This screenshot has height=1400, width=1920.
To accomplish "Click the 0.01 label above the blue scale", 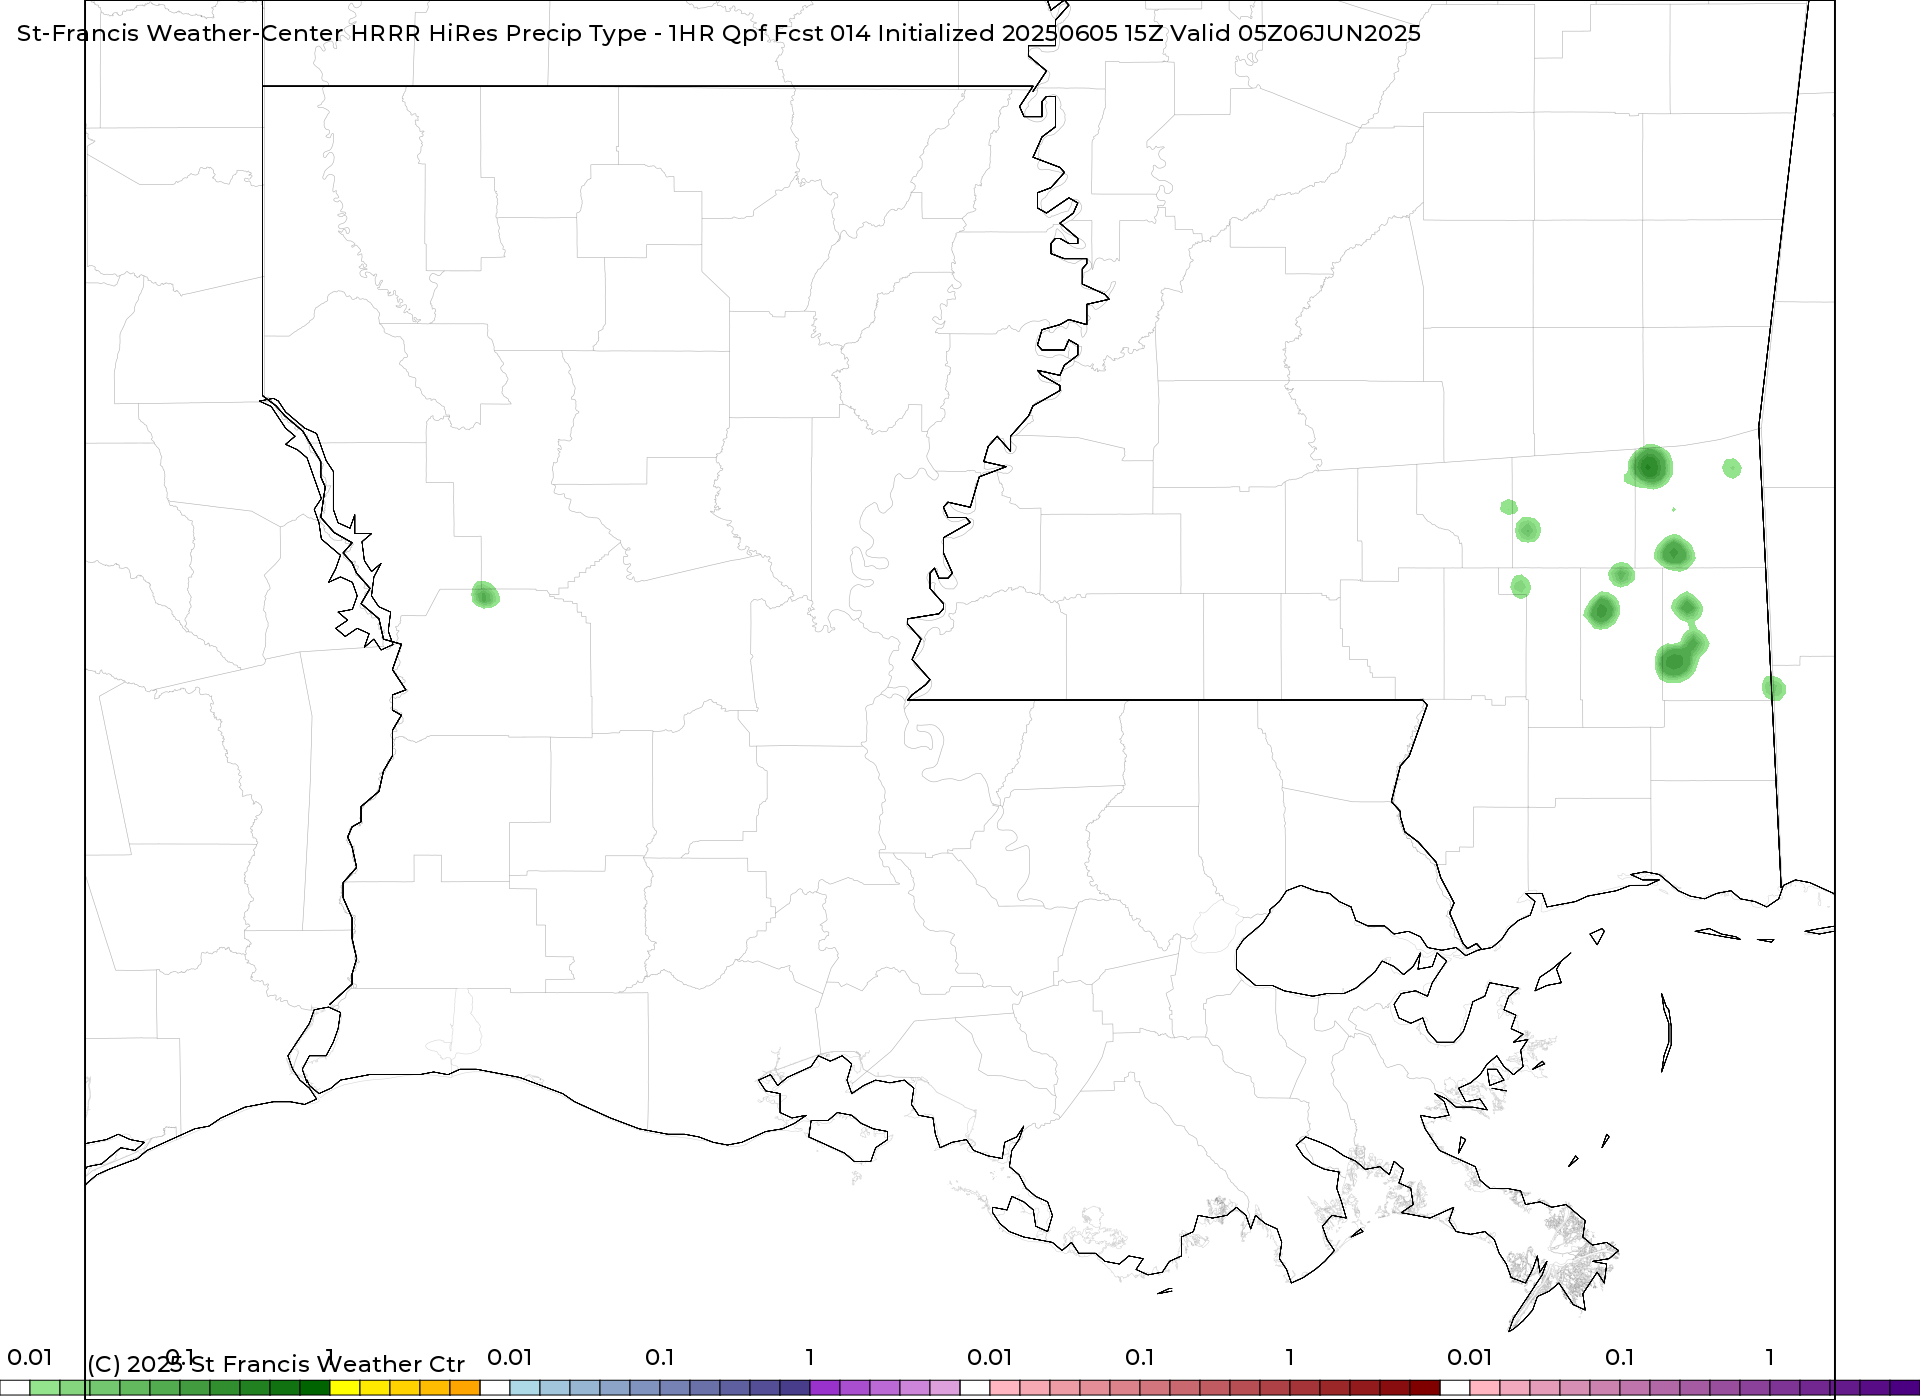I will pyautogui.click(x=509, y=1357).
